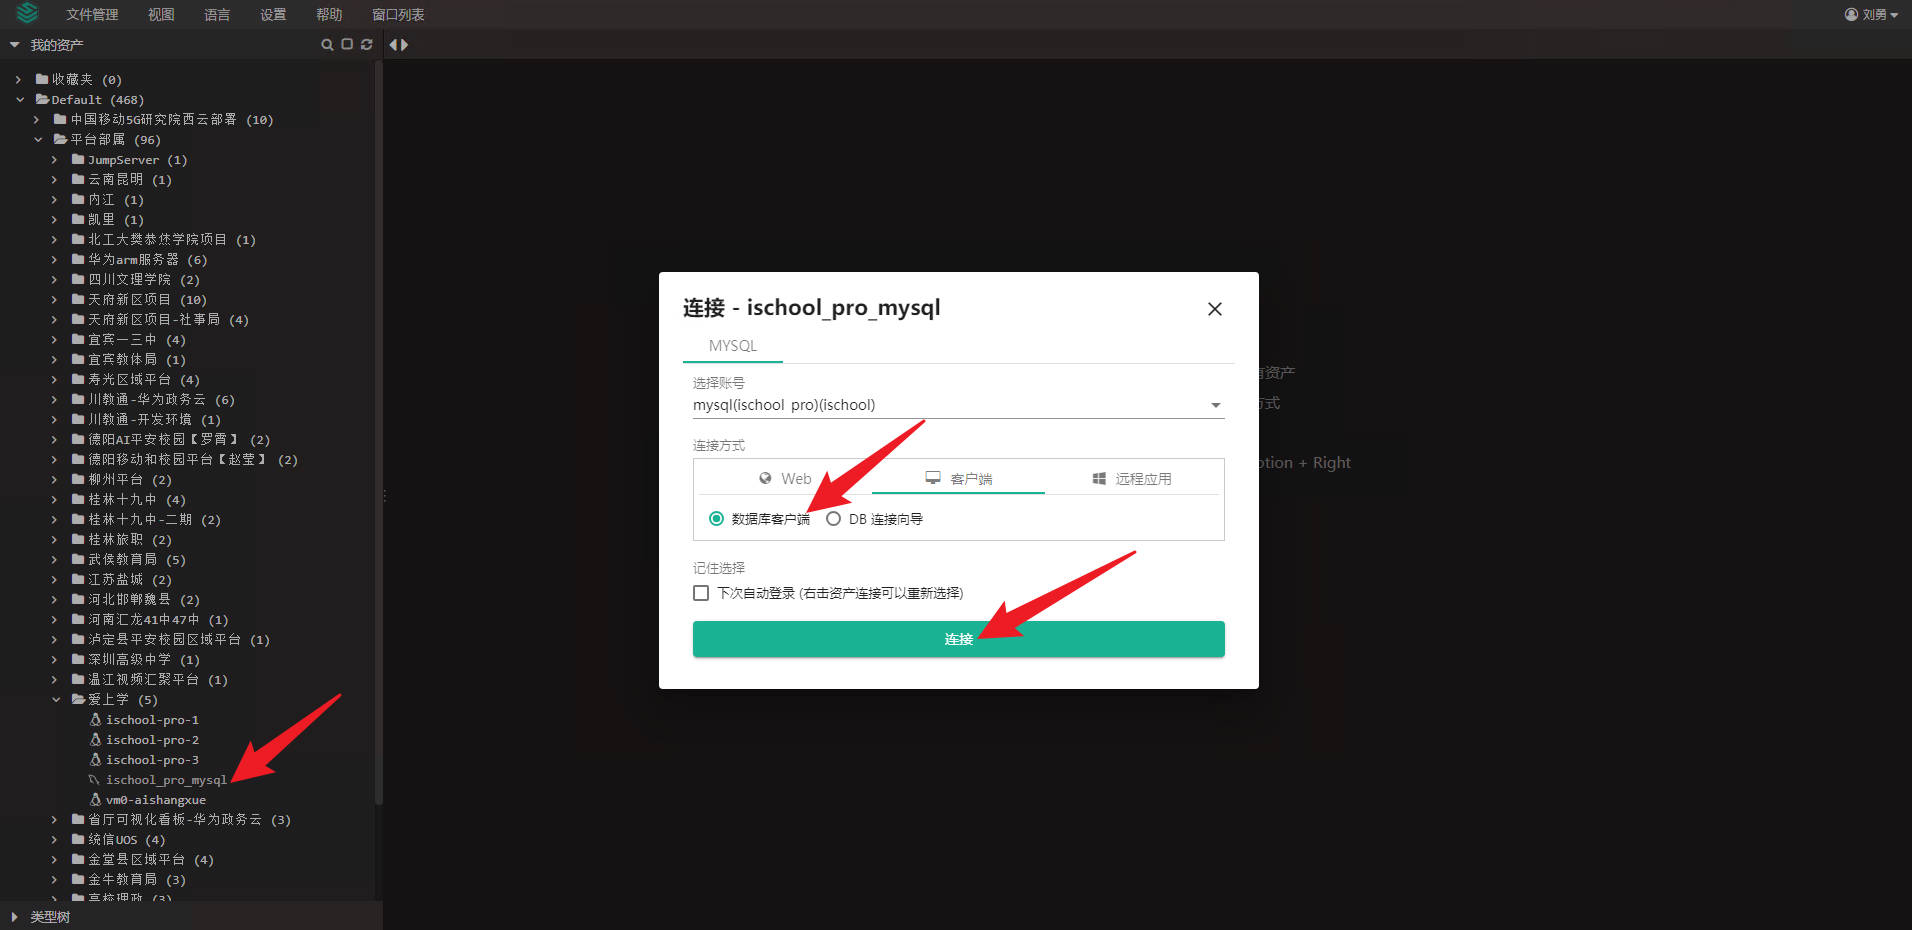Expand the 华为arm服务器 folder
This screenshot has width=1912, height=930.
point(55,260)
